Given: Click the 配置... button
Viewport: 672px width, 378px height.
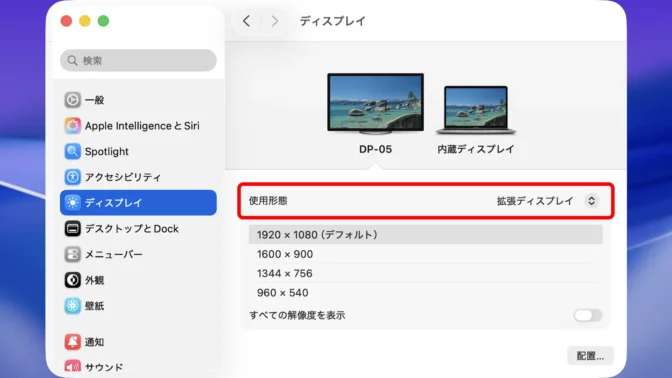Looking at the screenshot, I should 590,356.
